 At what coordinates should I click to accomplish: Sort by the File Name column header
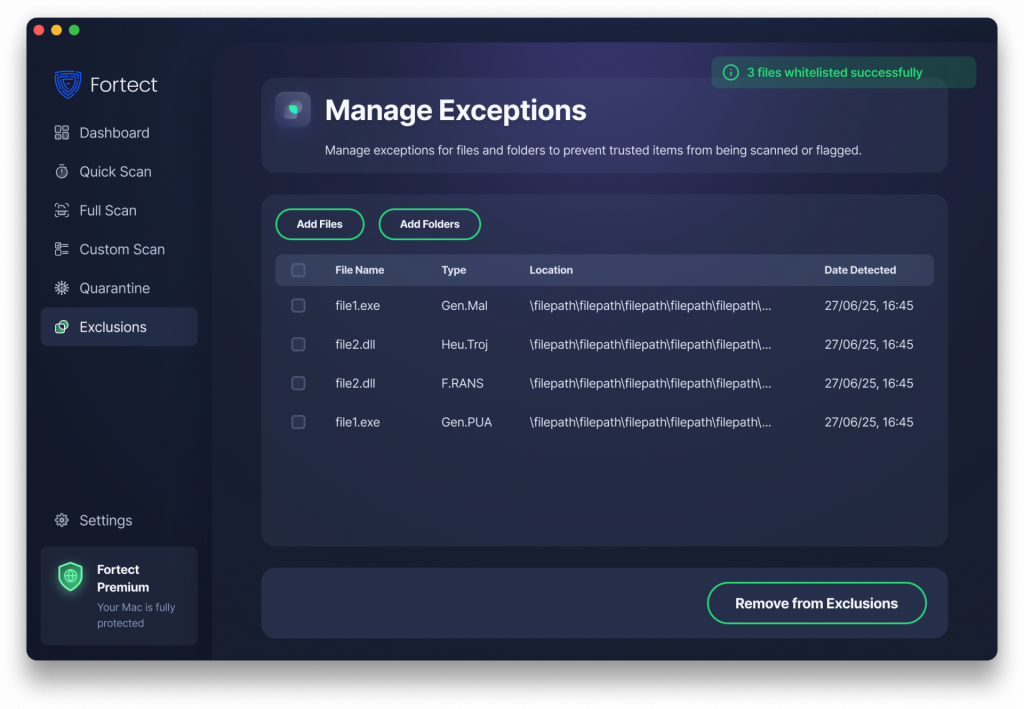[360, 270]
